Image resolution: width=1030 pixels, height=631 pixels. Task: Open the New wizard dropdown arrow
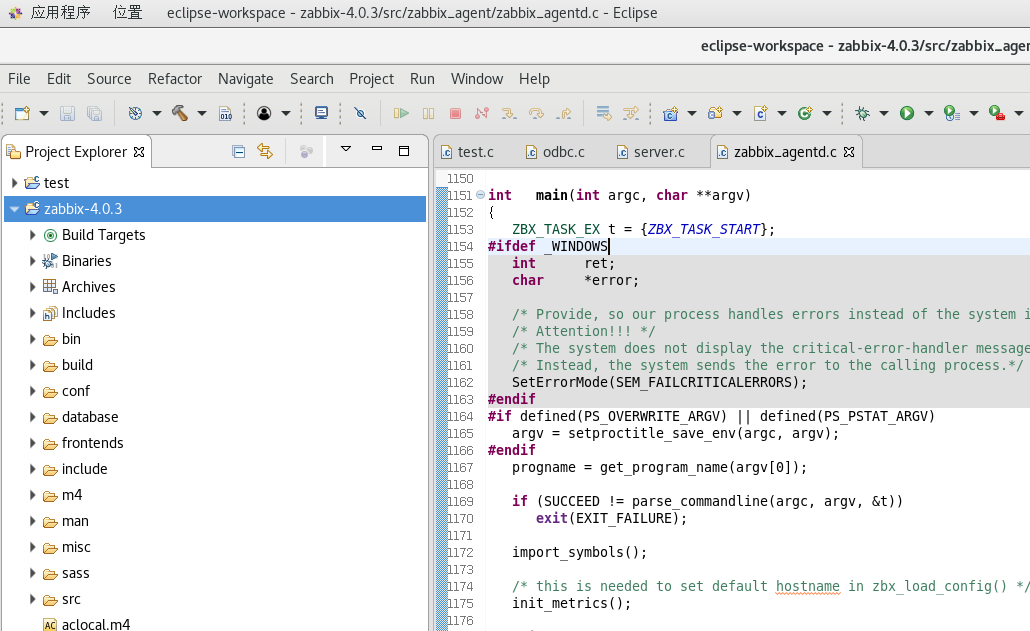click(44, 113)
